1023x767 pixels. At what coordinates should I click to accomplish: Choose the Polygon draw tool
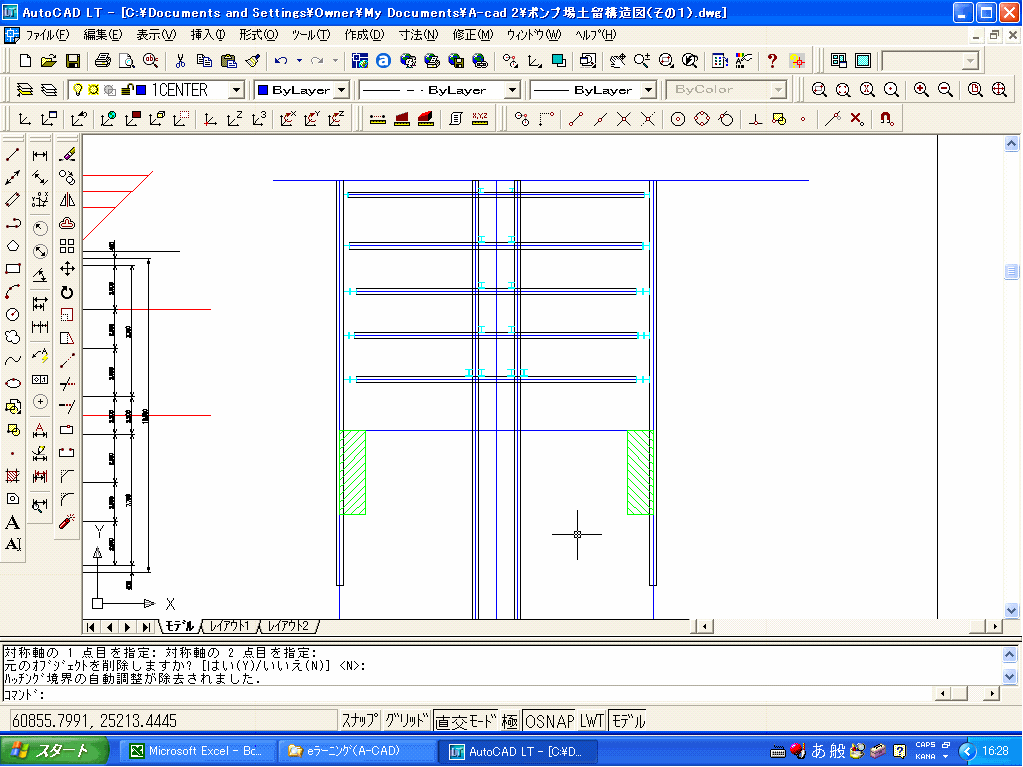pos(12,246)
